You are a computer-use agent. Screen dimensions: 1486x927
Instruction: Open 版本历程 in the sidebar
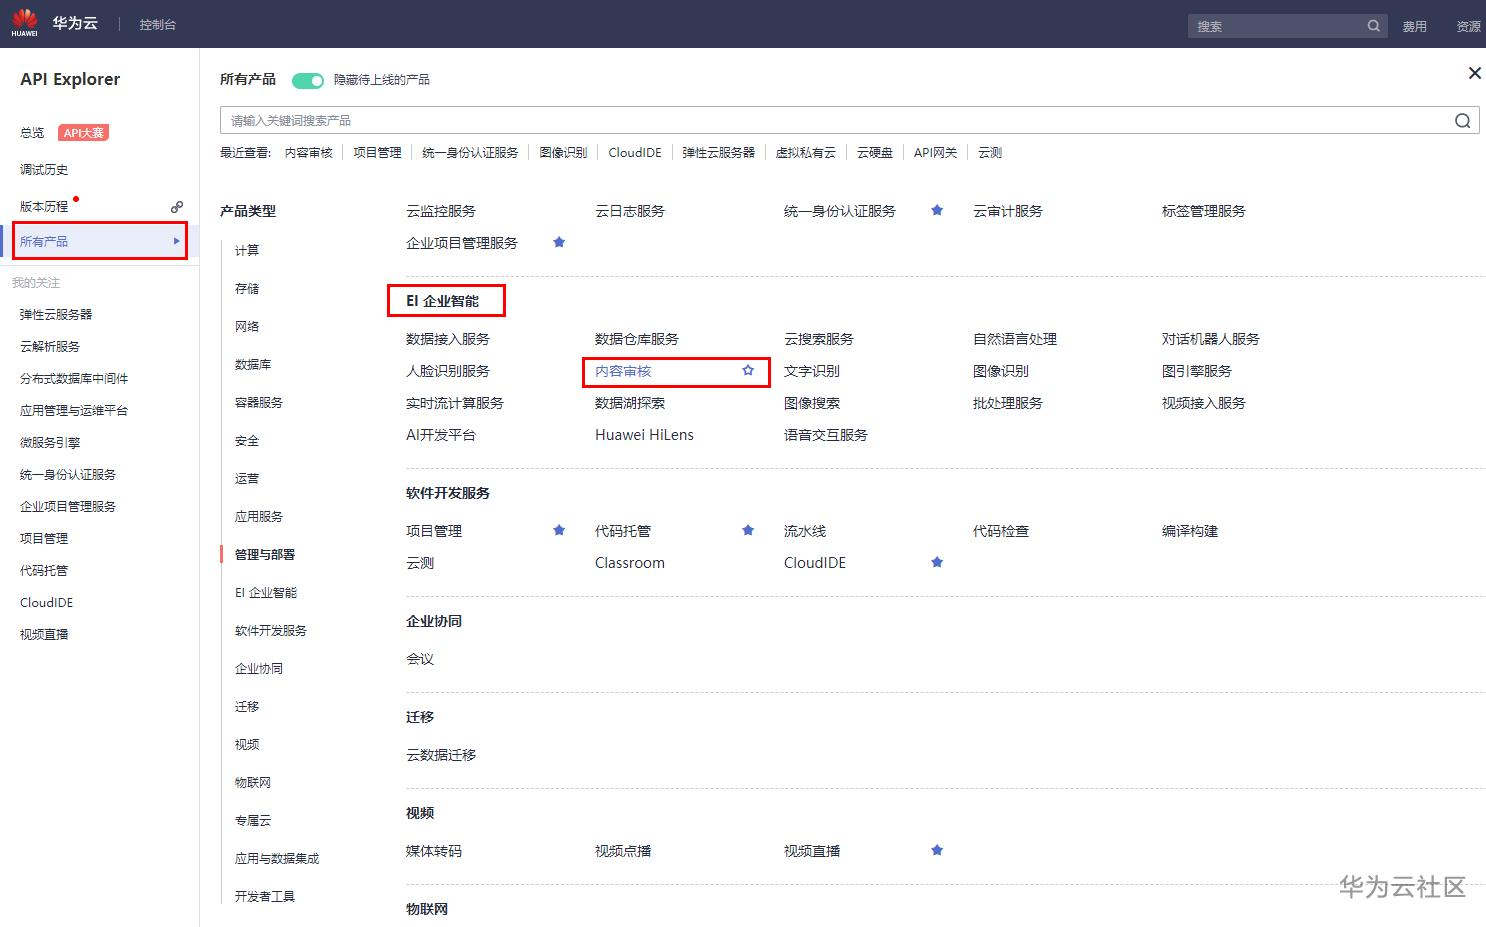tap(44, 207)
